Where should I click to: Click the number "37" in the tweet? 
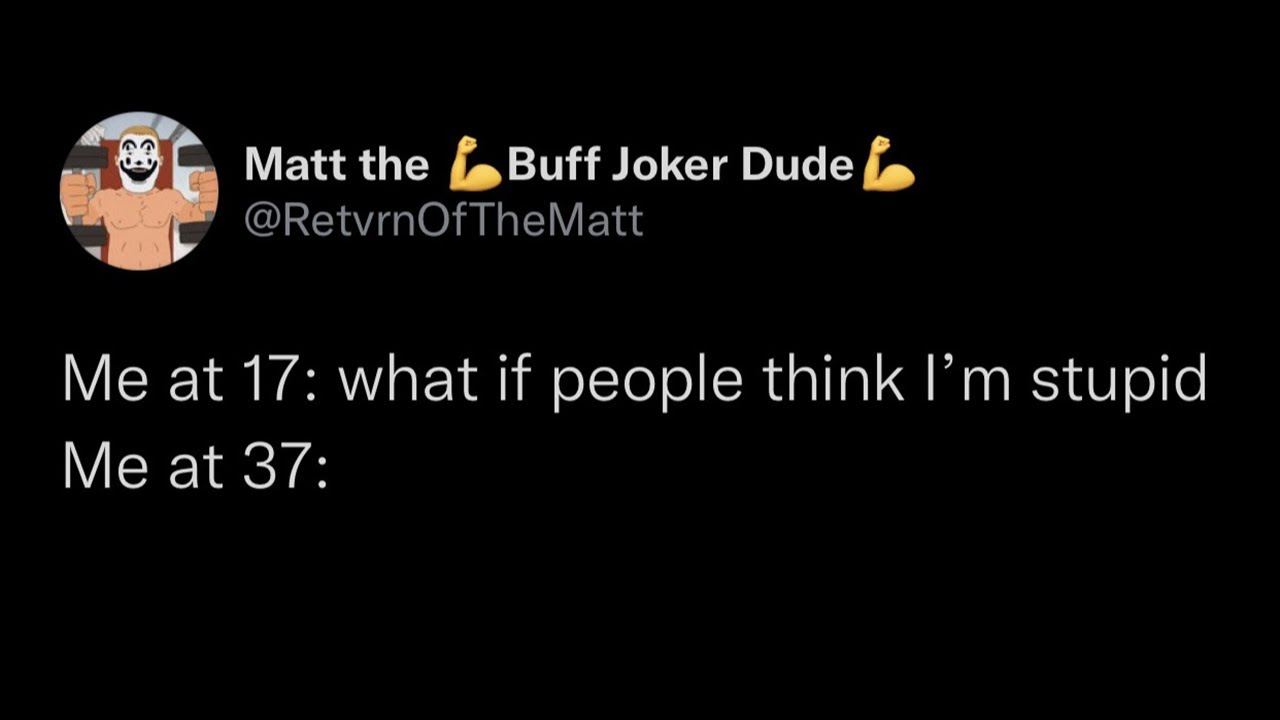[x=279, y=467]
